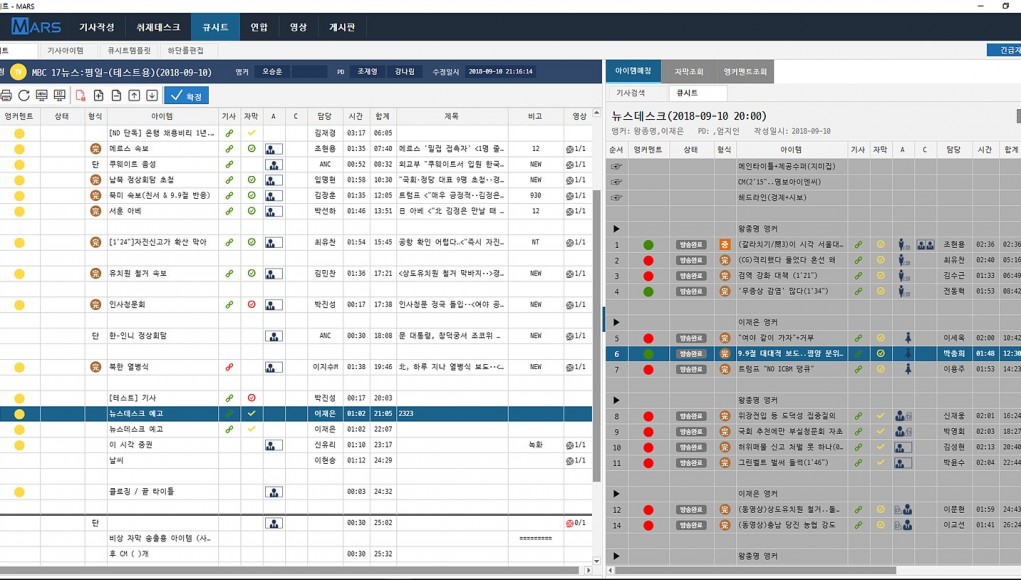The image size is (1021, 580).
Task: Click the left cuesheet vertical scrollbar
Action: [598, 300]
